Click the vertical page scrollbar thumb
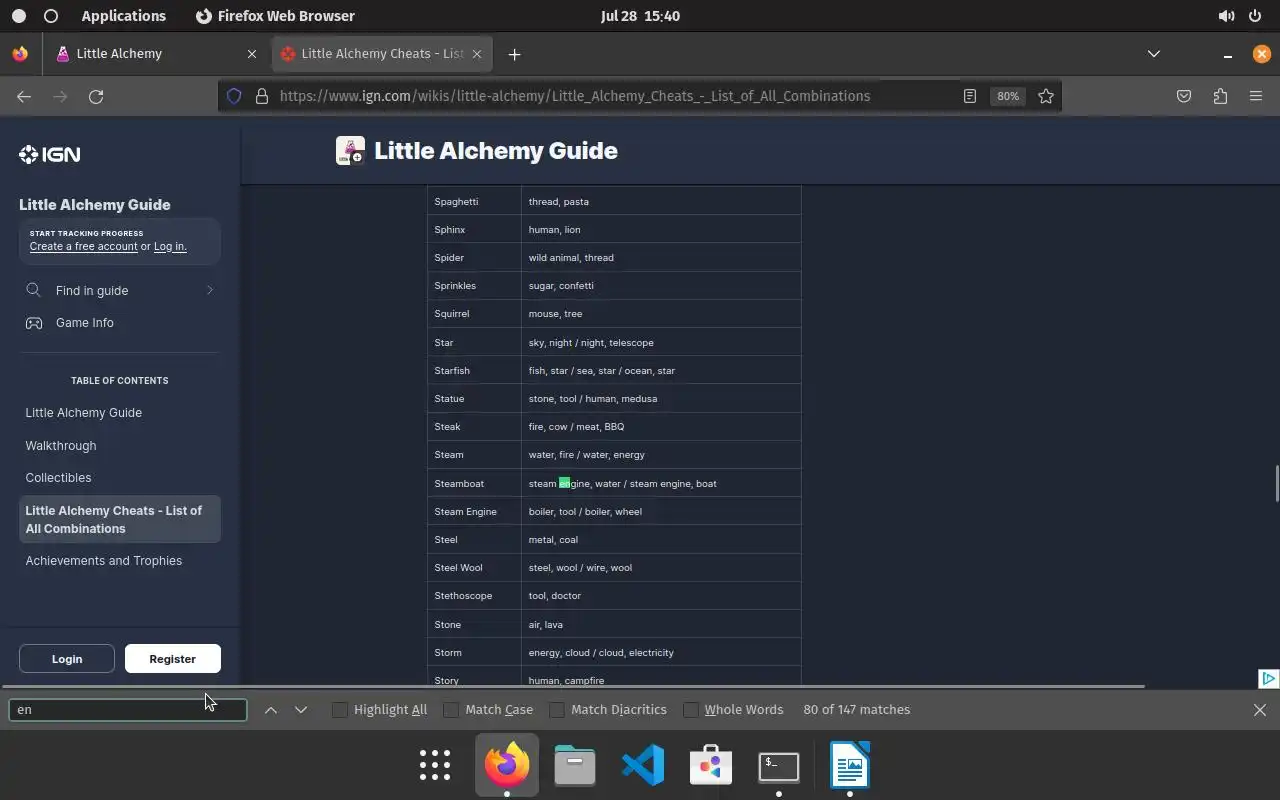Screen dimensions: 1280x800 point(1275,484)
